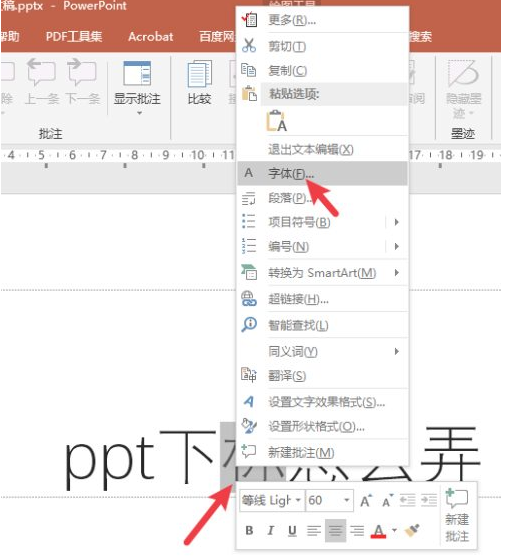Click the hyperlink globe icon

tap(249, 299)
